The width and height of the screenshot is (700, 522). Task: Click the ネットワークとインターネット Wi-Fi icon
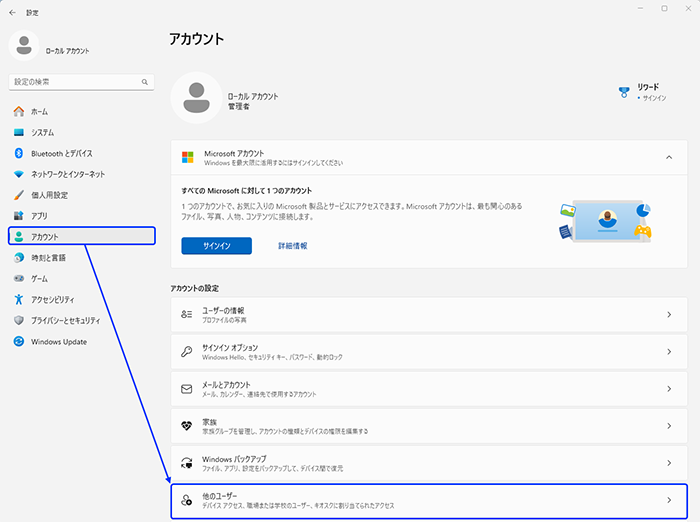18,174
